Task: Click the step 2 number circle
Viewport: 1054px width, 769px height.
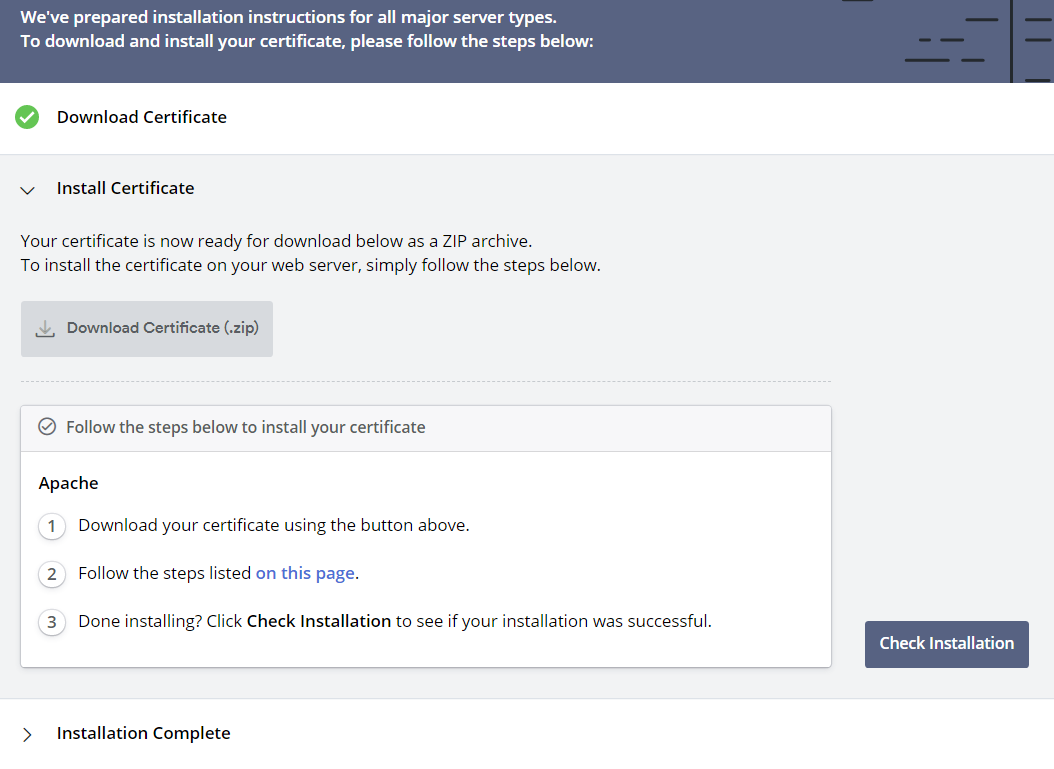Action: click(x=52, y=574)
